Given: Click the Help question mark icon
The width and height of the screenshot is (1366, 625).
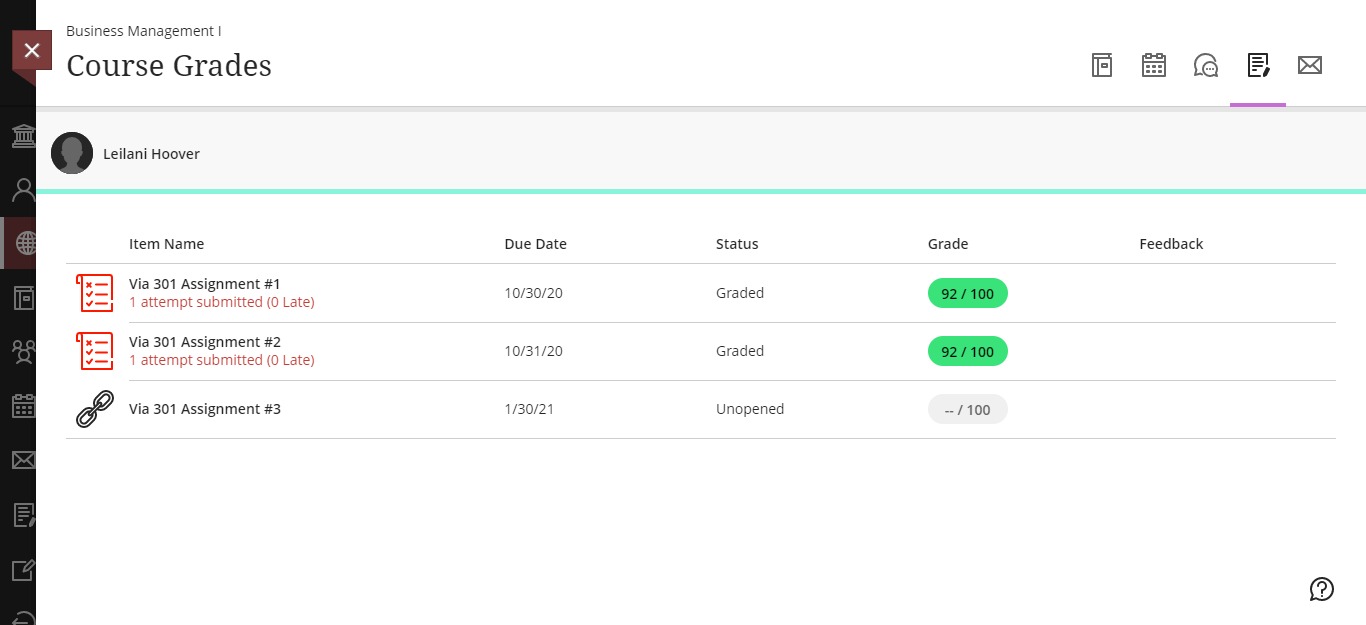Looking at the screenshot, I should 1322,589.
